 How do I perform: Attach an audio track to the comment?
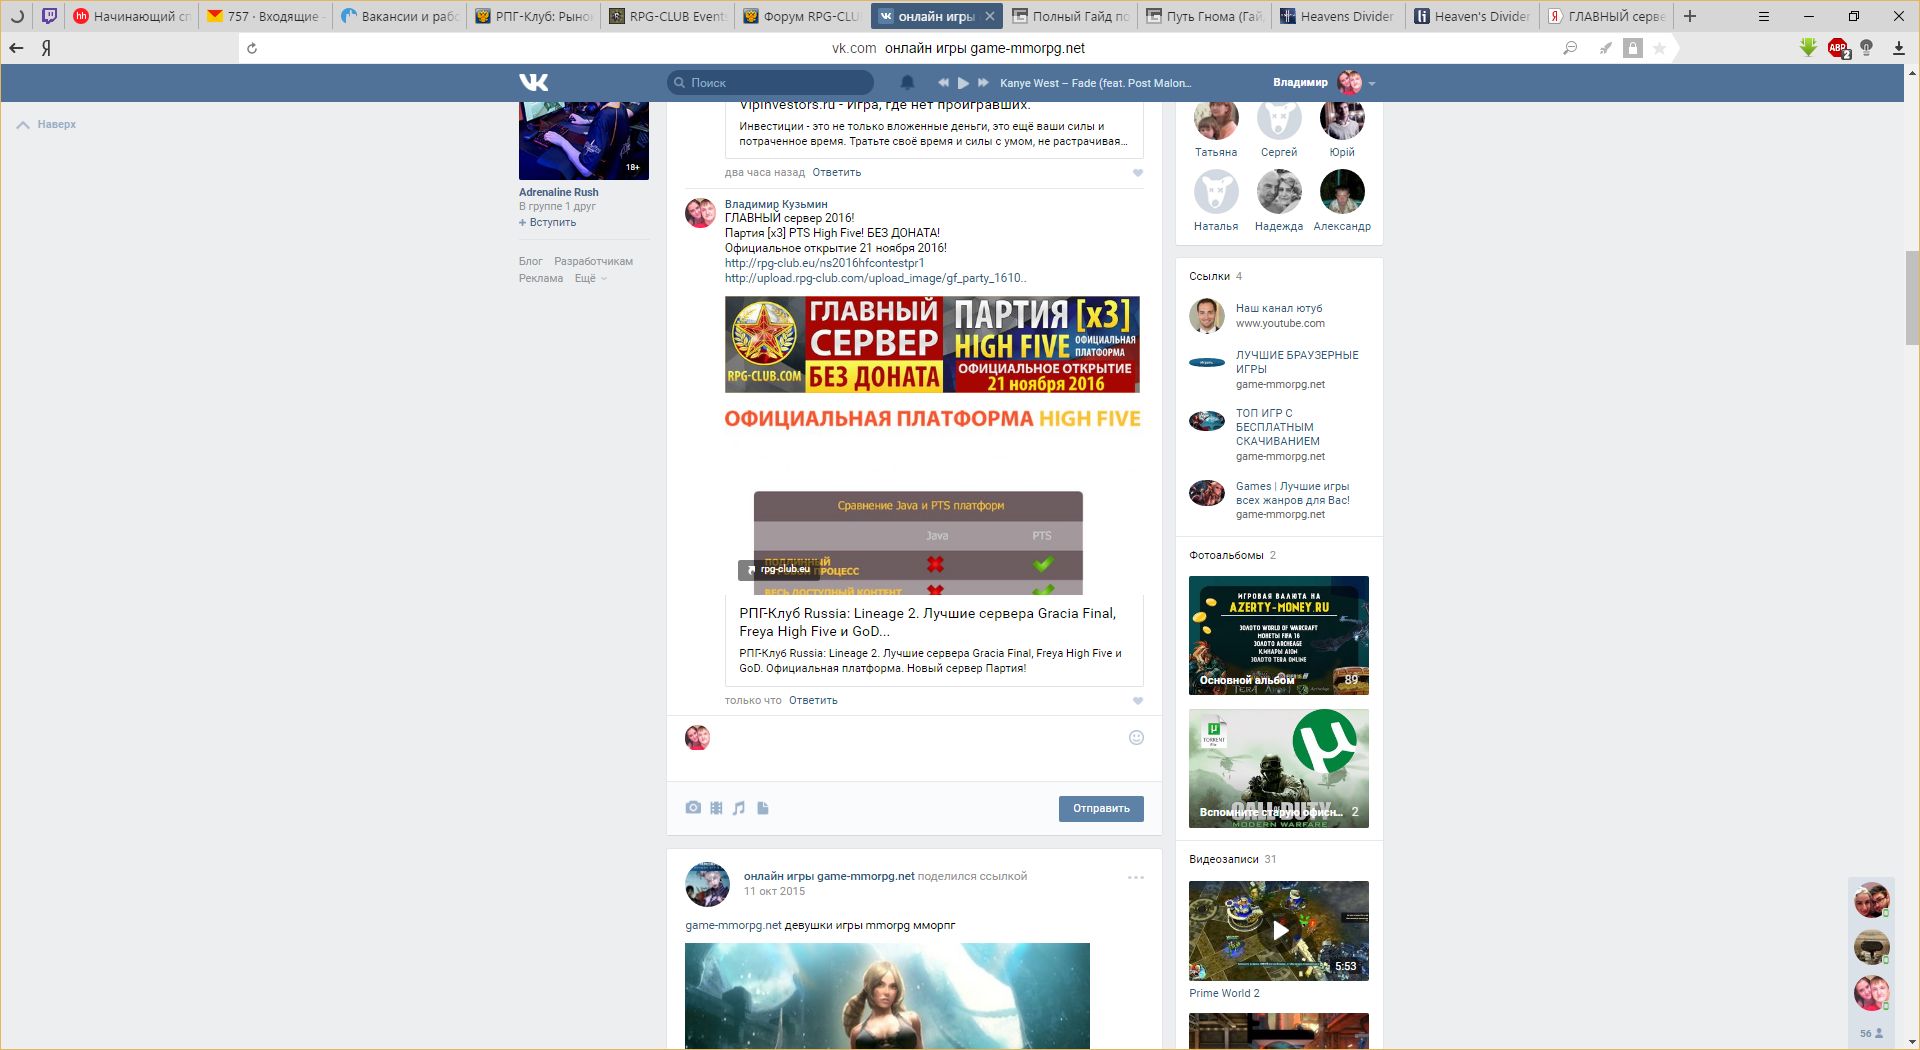pyautogui.click(x=739, y=808)
